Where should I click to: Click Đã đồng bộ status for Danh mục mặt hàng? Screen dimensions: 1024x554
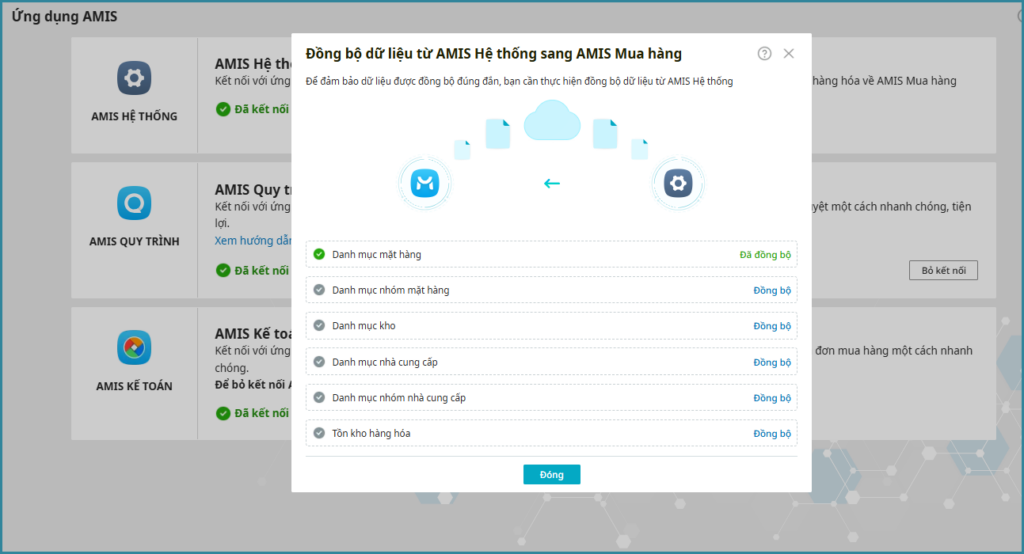[765, 255]
